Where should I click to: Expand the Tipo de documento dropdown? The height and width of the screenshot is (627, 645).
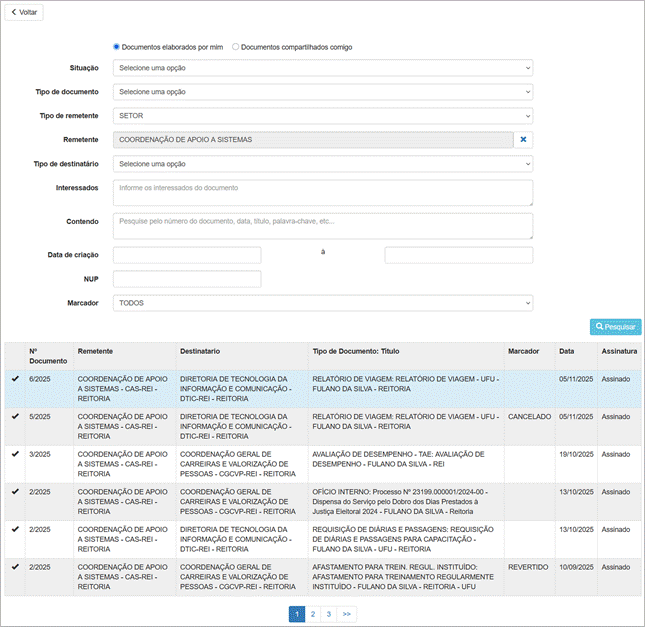pyautogui.click(x=322, y=92)
